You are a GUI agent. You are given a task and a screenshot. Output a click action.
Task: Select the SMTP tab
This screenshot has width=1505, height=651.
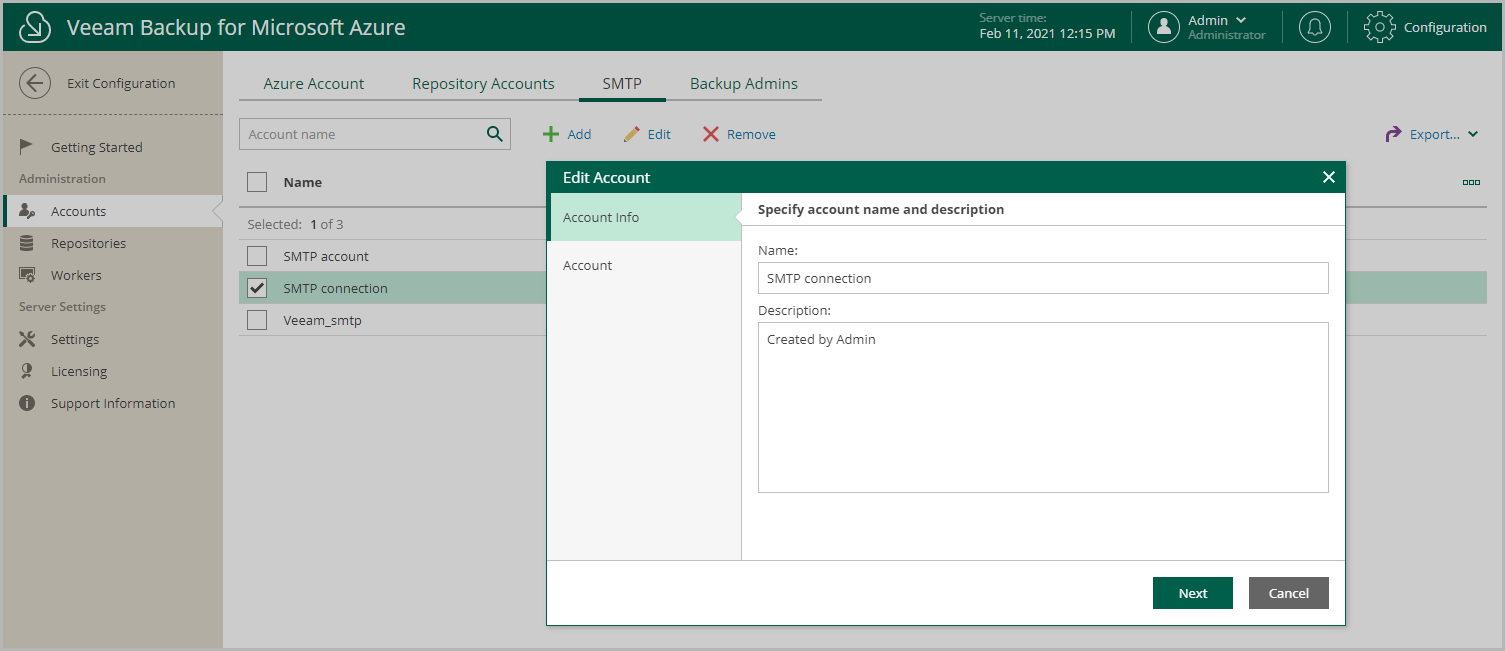(x=622, y=84)
